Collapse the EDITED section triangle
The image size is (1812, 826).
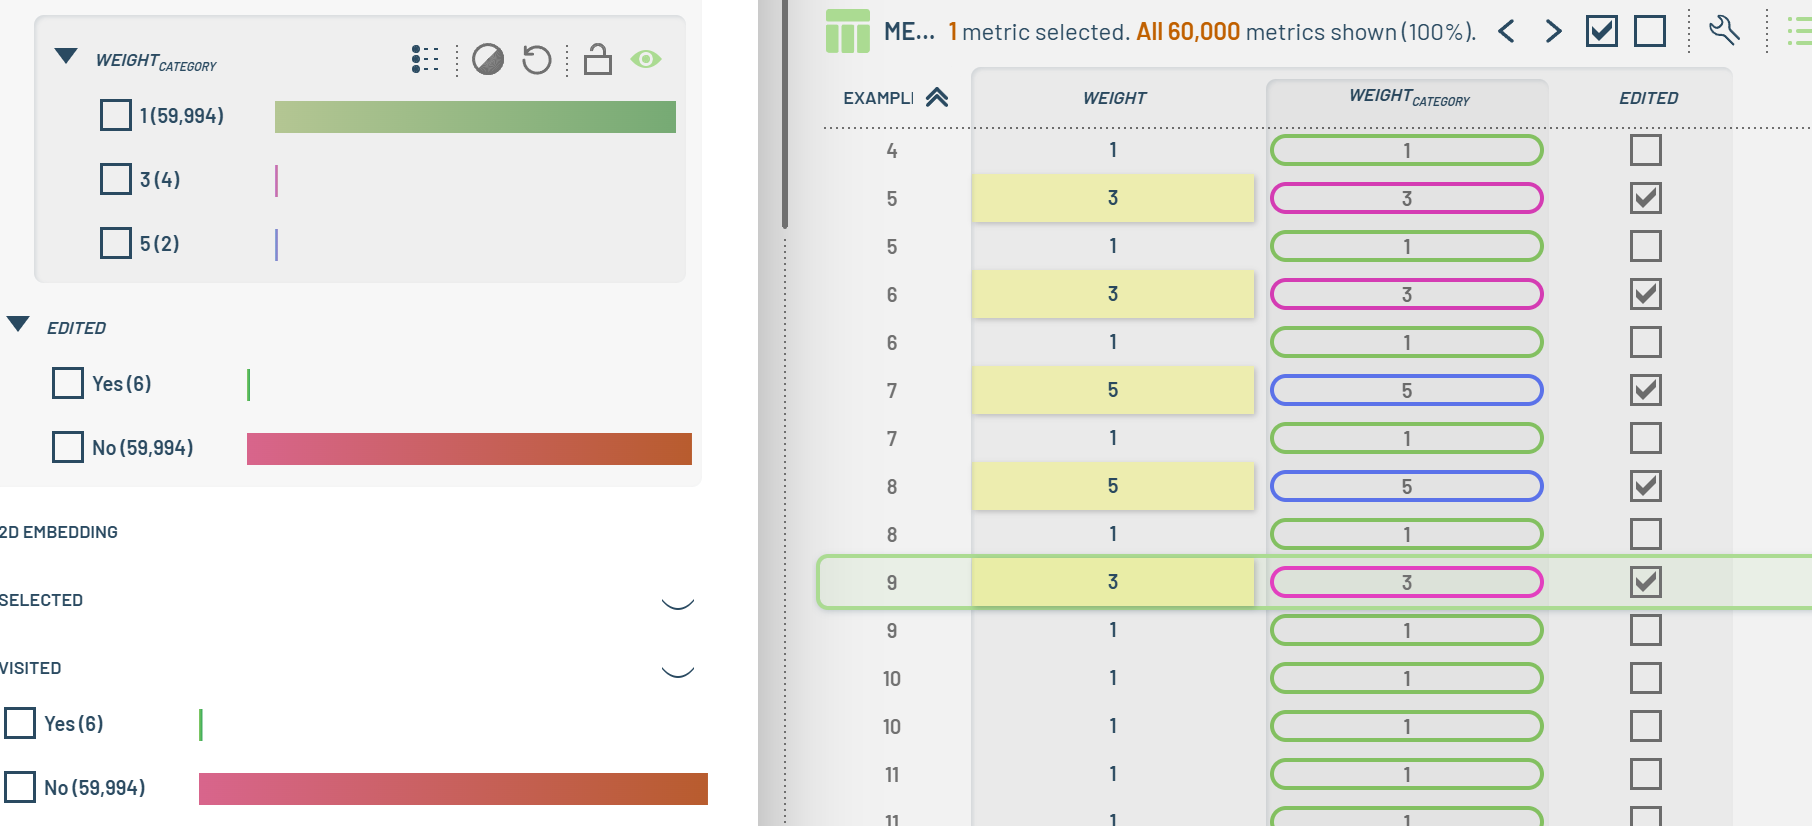click(x=18, y=324)
